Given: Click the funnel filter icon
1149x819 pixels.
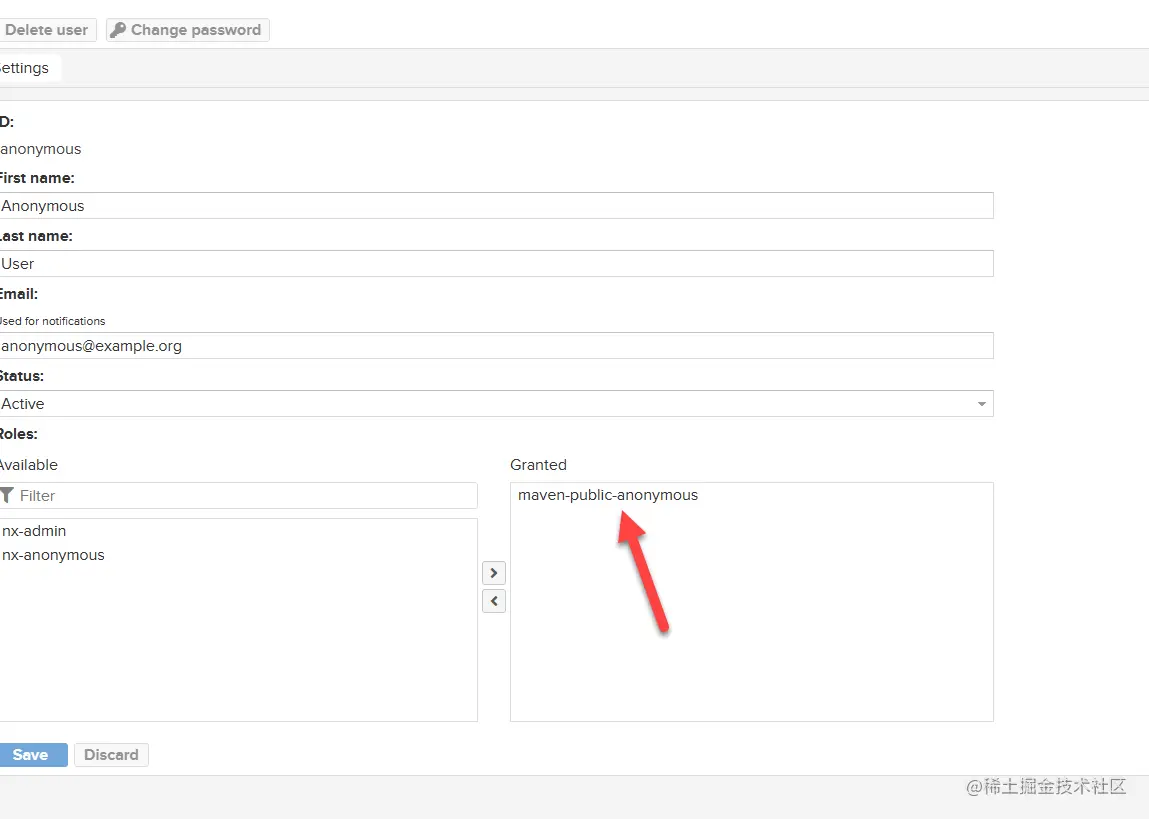Looking at the screenshot, I should [7, 496].
